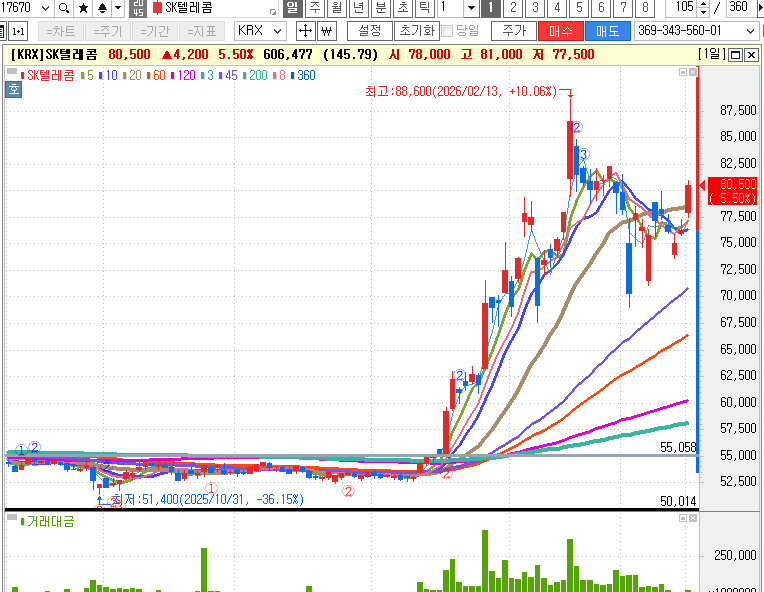Select the 년 yearly period tab

point(359,8)
